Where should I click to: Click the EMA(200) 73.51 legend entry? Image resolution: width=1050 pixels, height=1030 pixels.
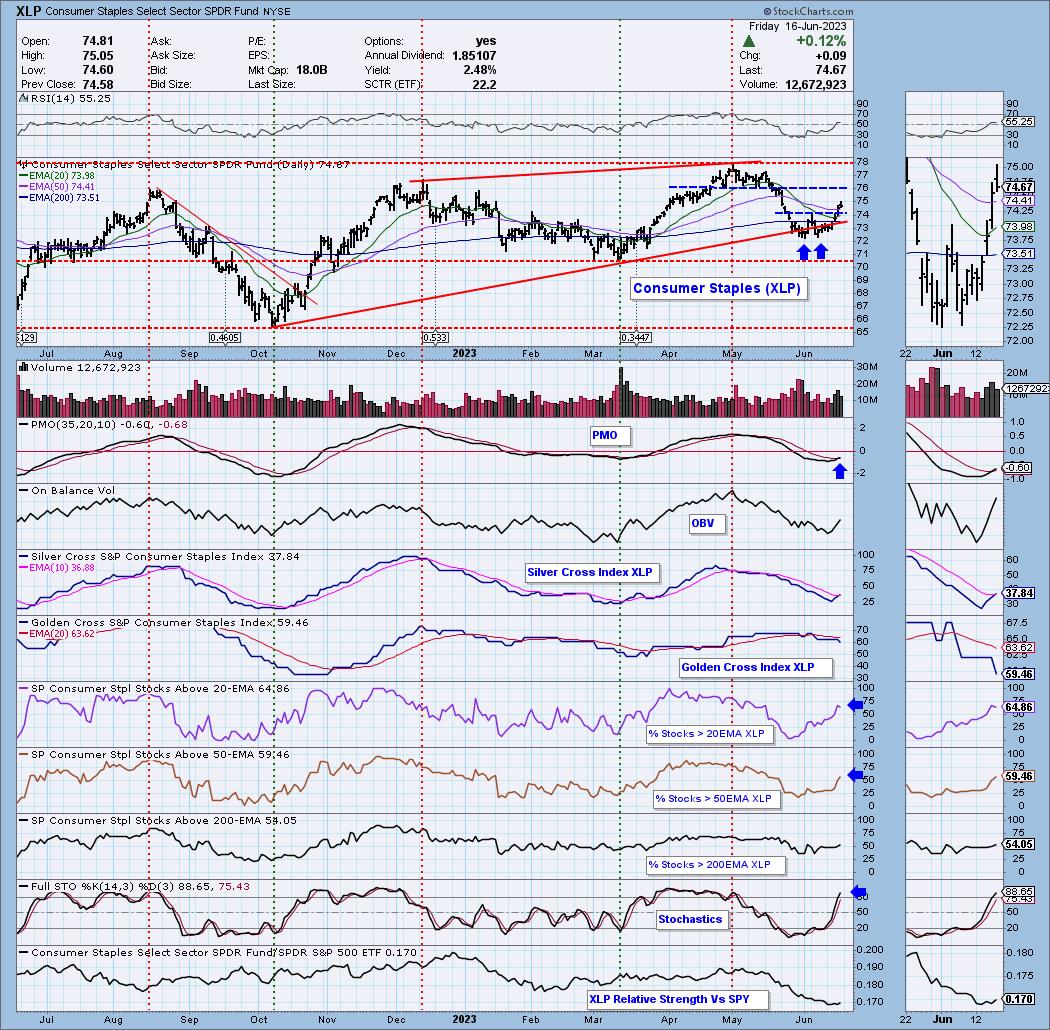59,198
